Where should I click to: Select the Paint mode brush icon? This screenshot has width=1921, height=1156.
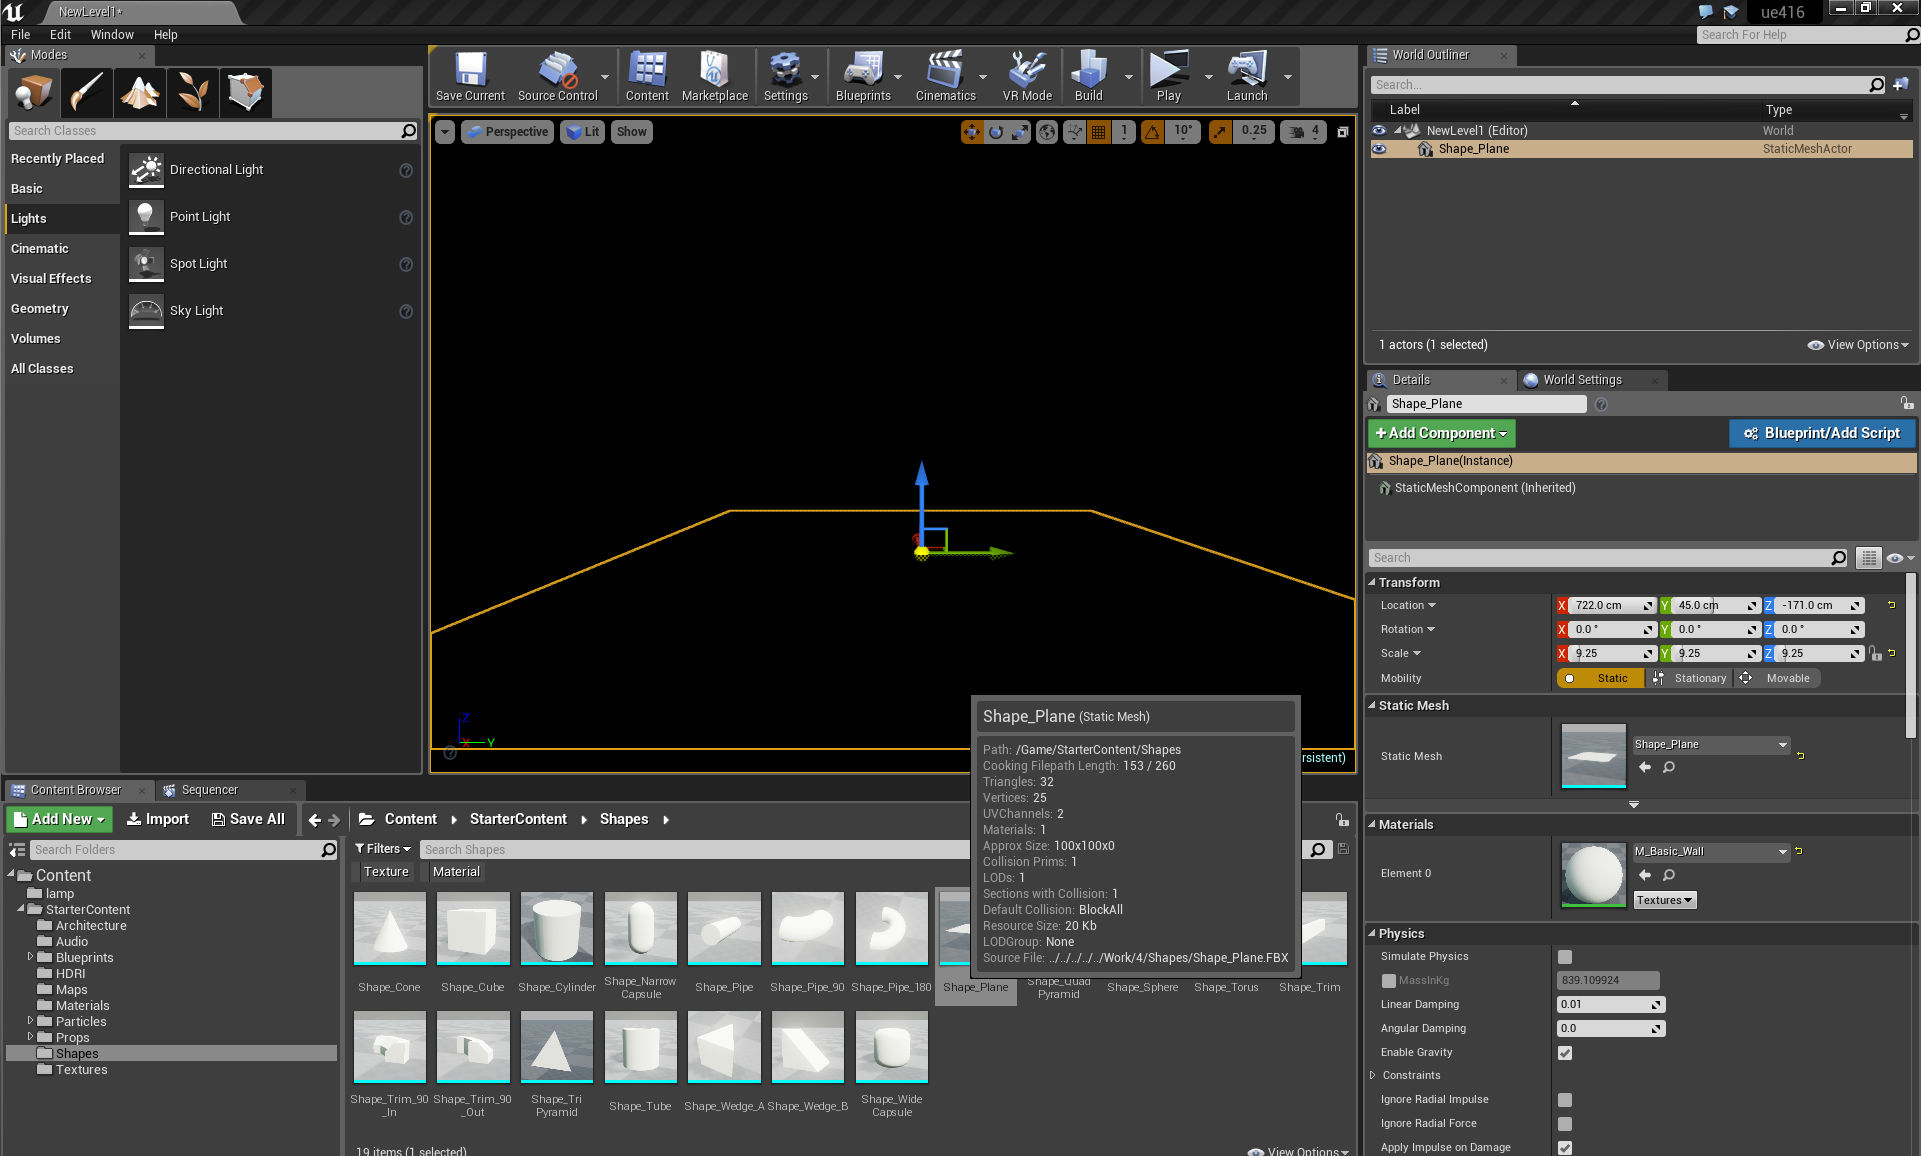click(x=87, y=92)
